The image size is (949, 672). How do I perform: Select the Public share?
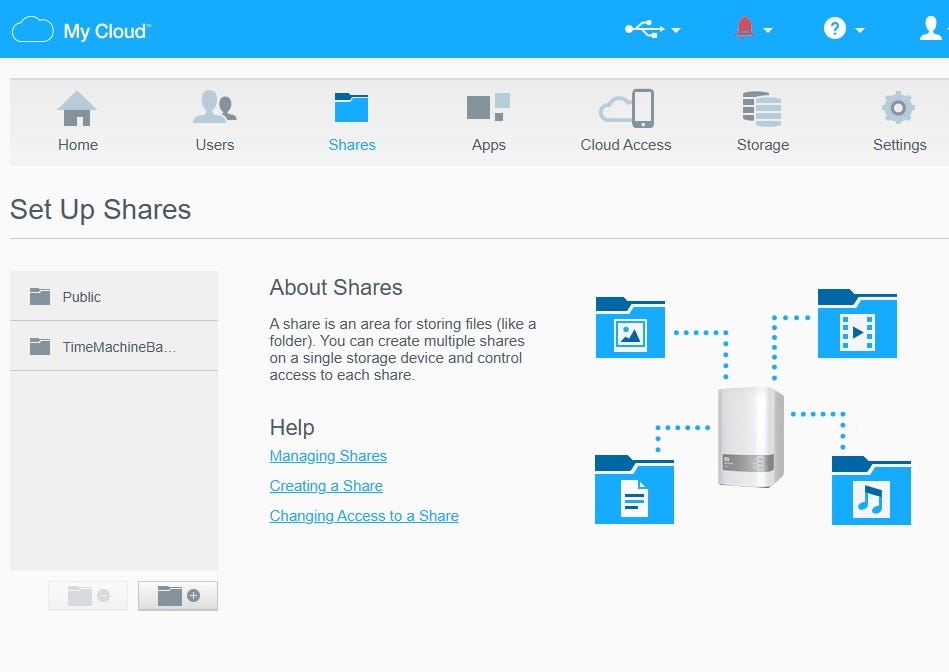[x=114, y=297]
